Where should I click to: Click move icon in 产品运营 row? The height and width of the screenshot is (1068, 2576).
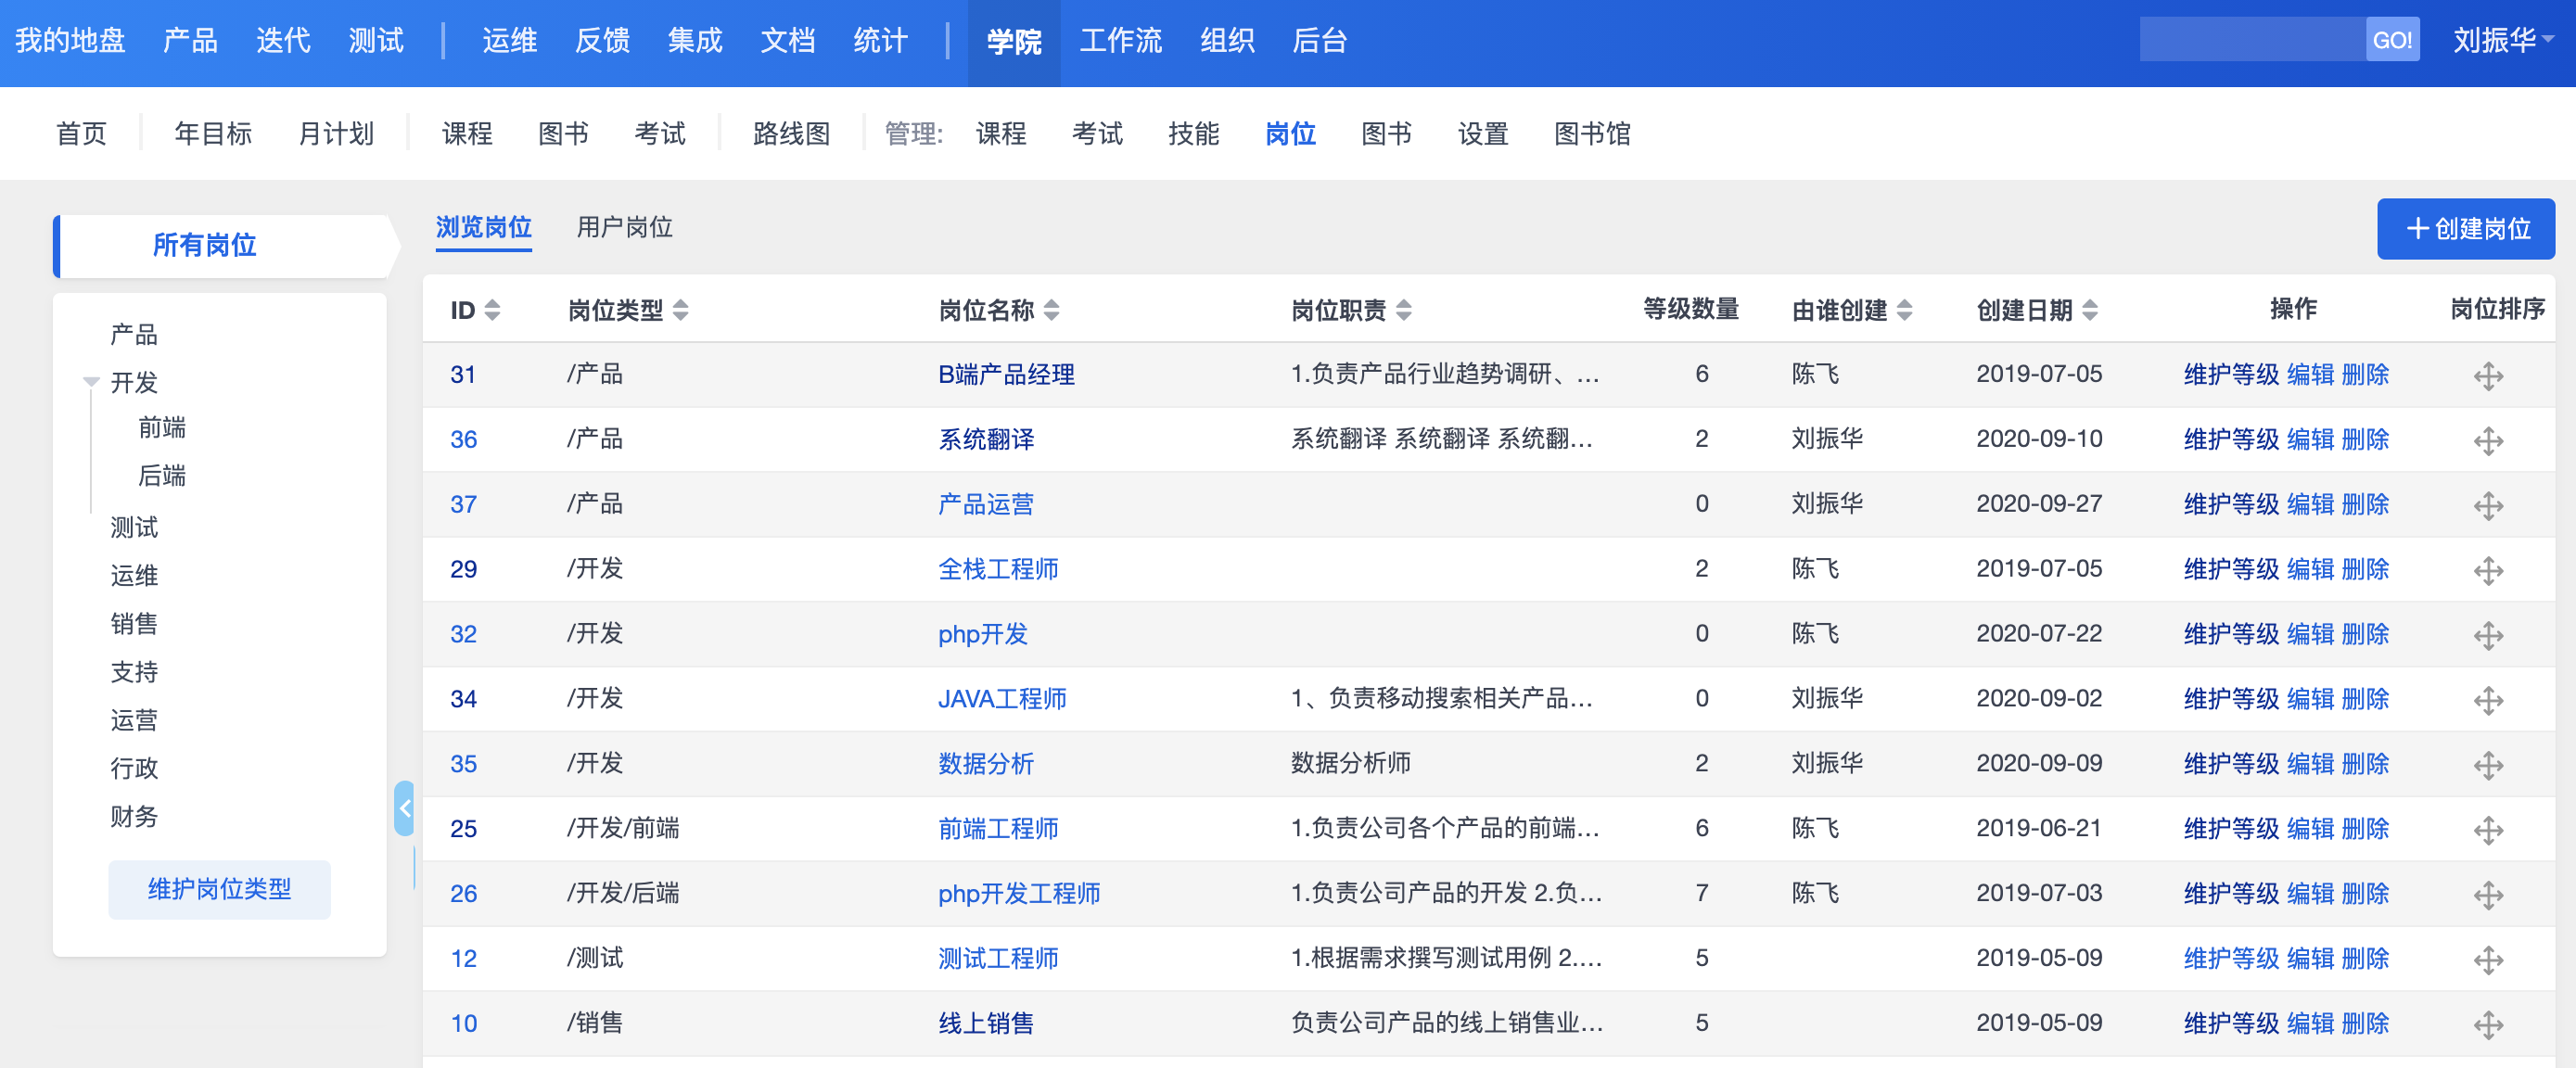(2488, 506)
